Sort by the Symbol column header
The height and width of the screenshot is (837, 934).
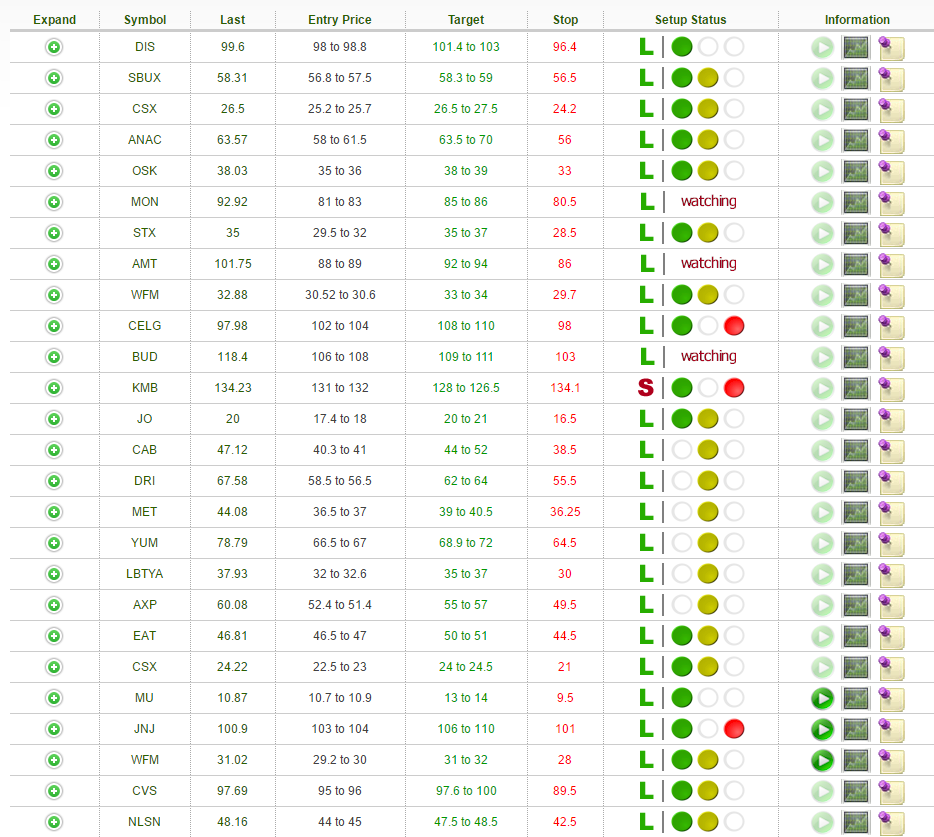[145, 20]
